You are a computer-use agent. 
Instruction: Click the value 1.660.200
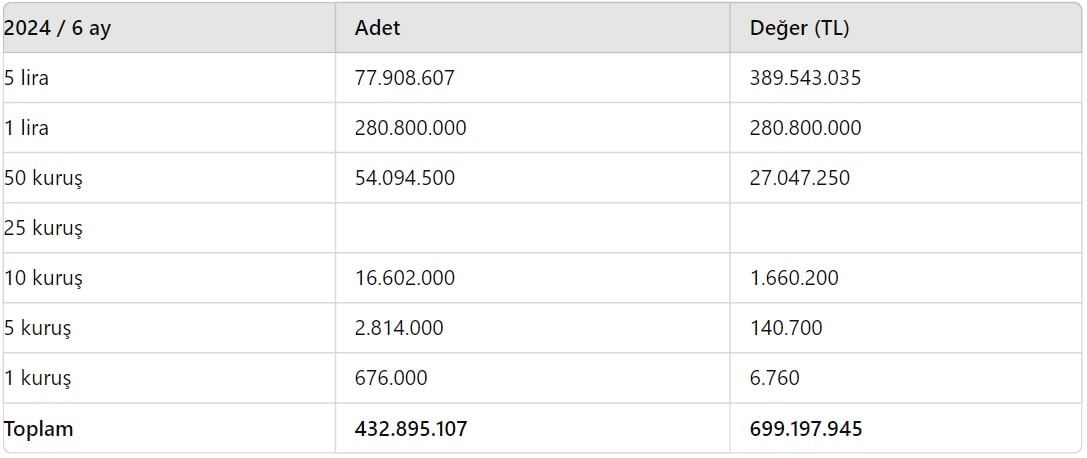[x=794, y=278]
